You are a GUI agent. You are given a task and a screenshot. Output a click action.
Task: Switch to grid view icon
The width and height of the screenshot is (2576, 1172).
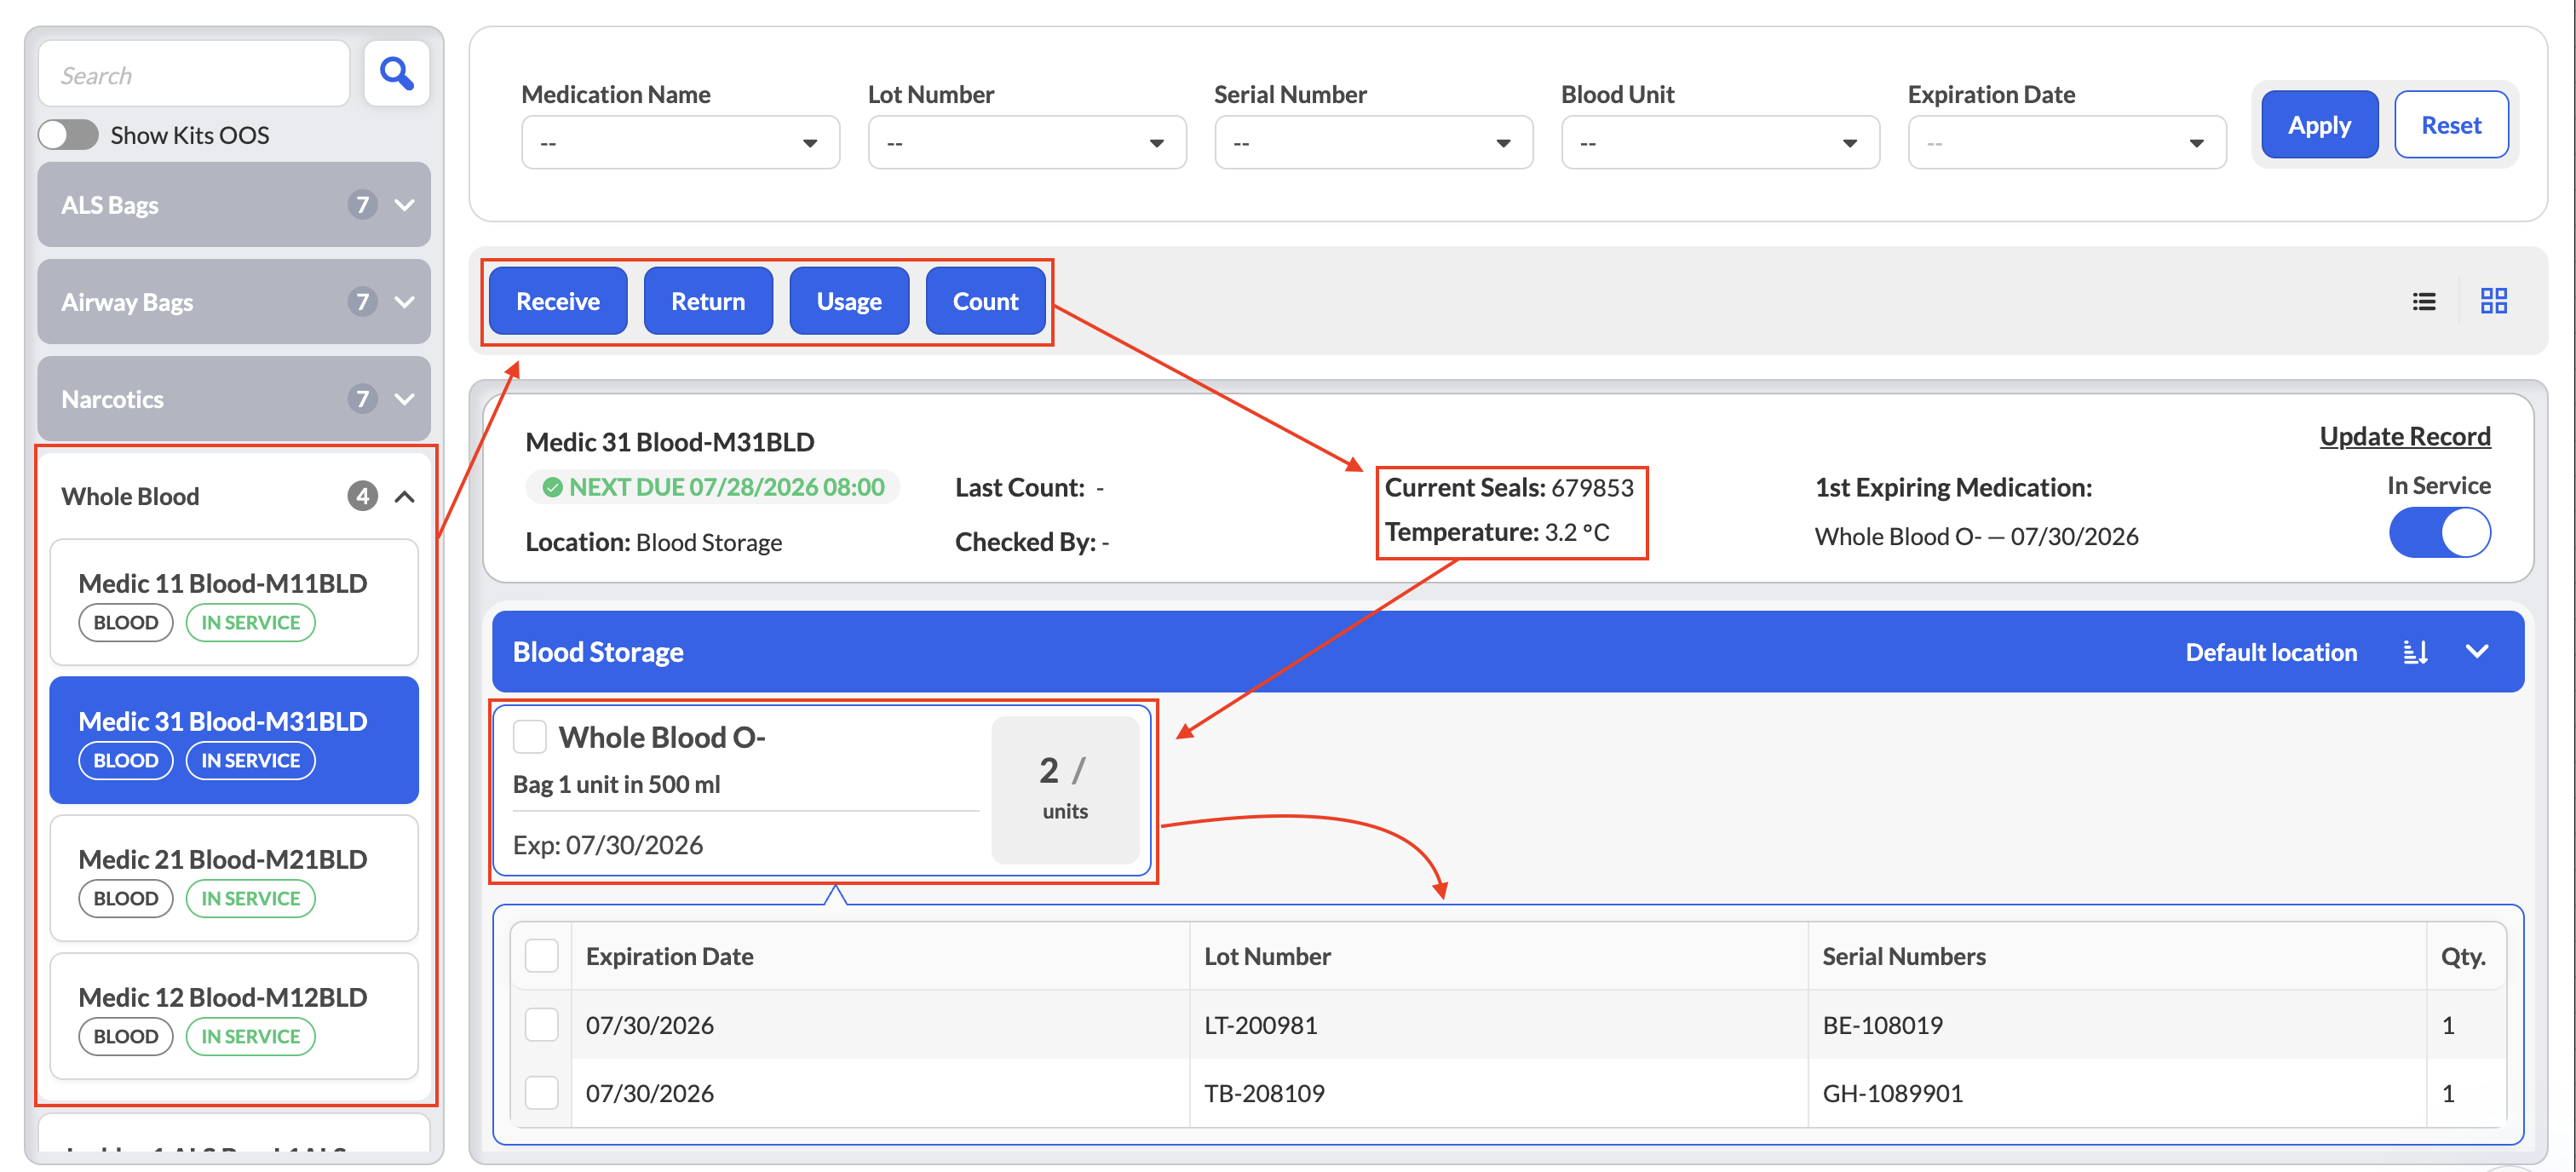tap(2493, 301)
